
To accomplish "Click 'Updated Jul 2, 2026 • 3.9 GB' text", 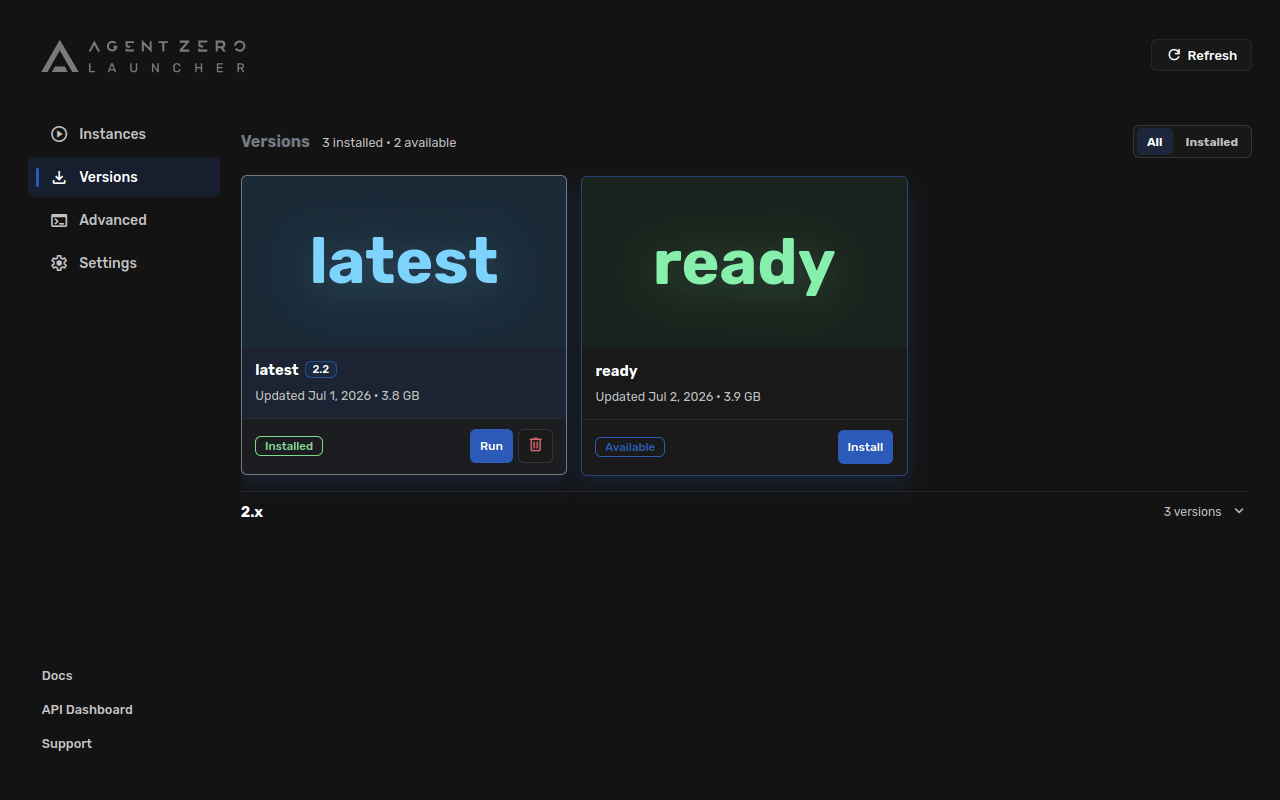I will coord(678,397).
